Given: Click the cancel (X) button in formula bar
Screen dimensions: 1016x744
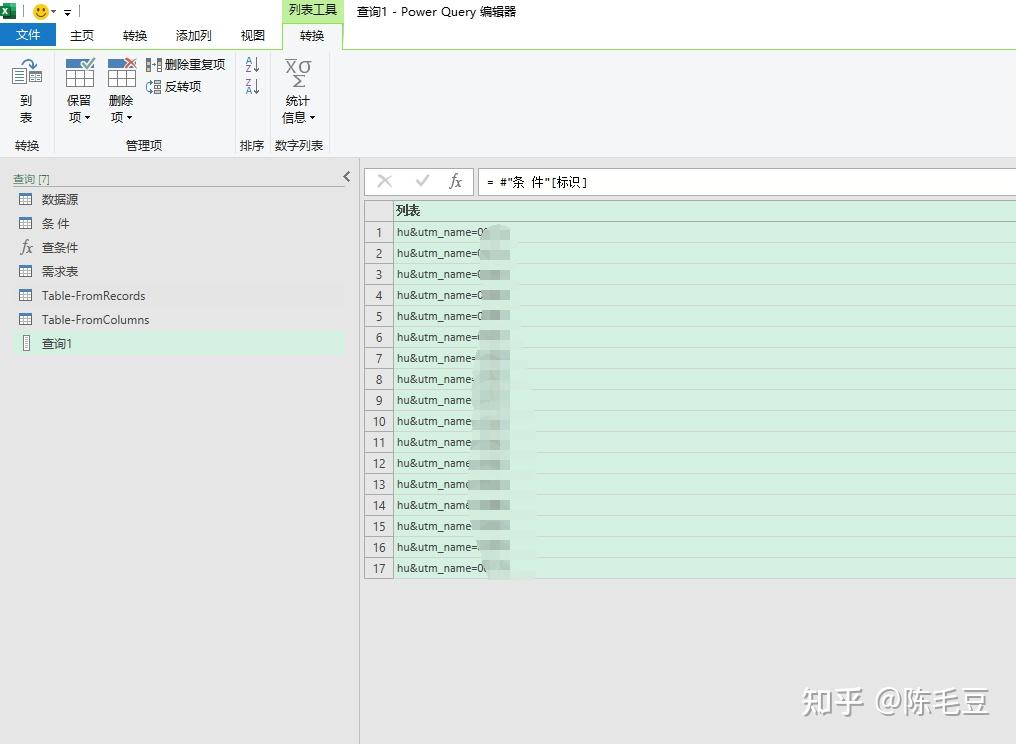Looking at the screenshot, I should [384, 181].
